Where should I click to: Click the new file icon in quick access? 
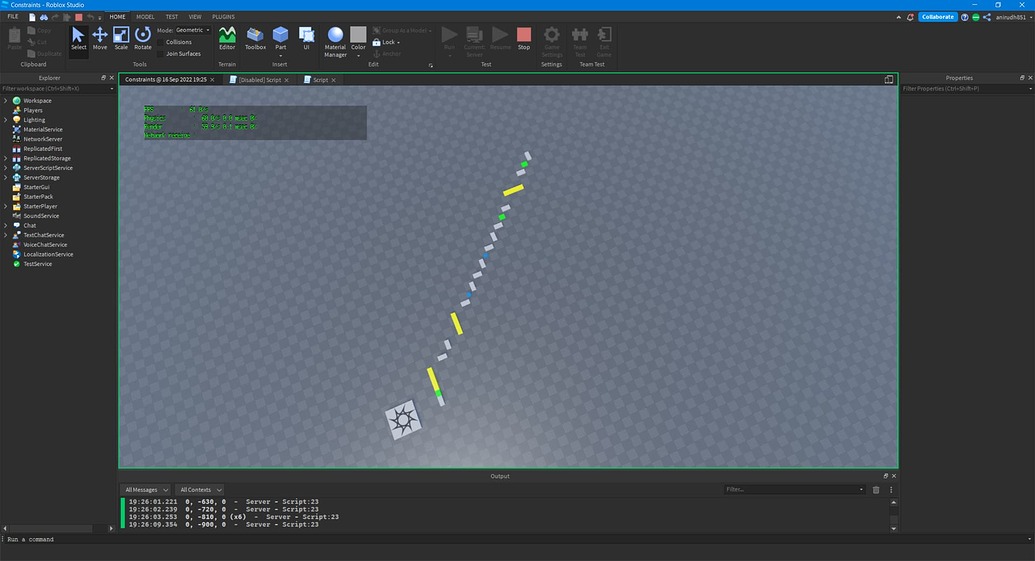point(32,17)
